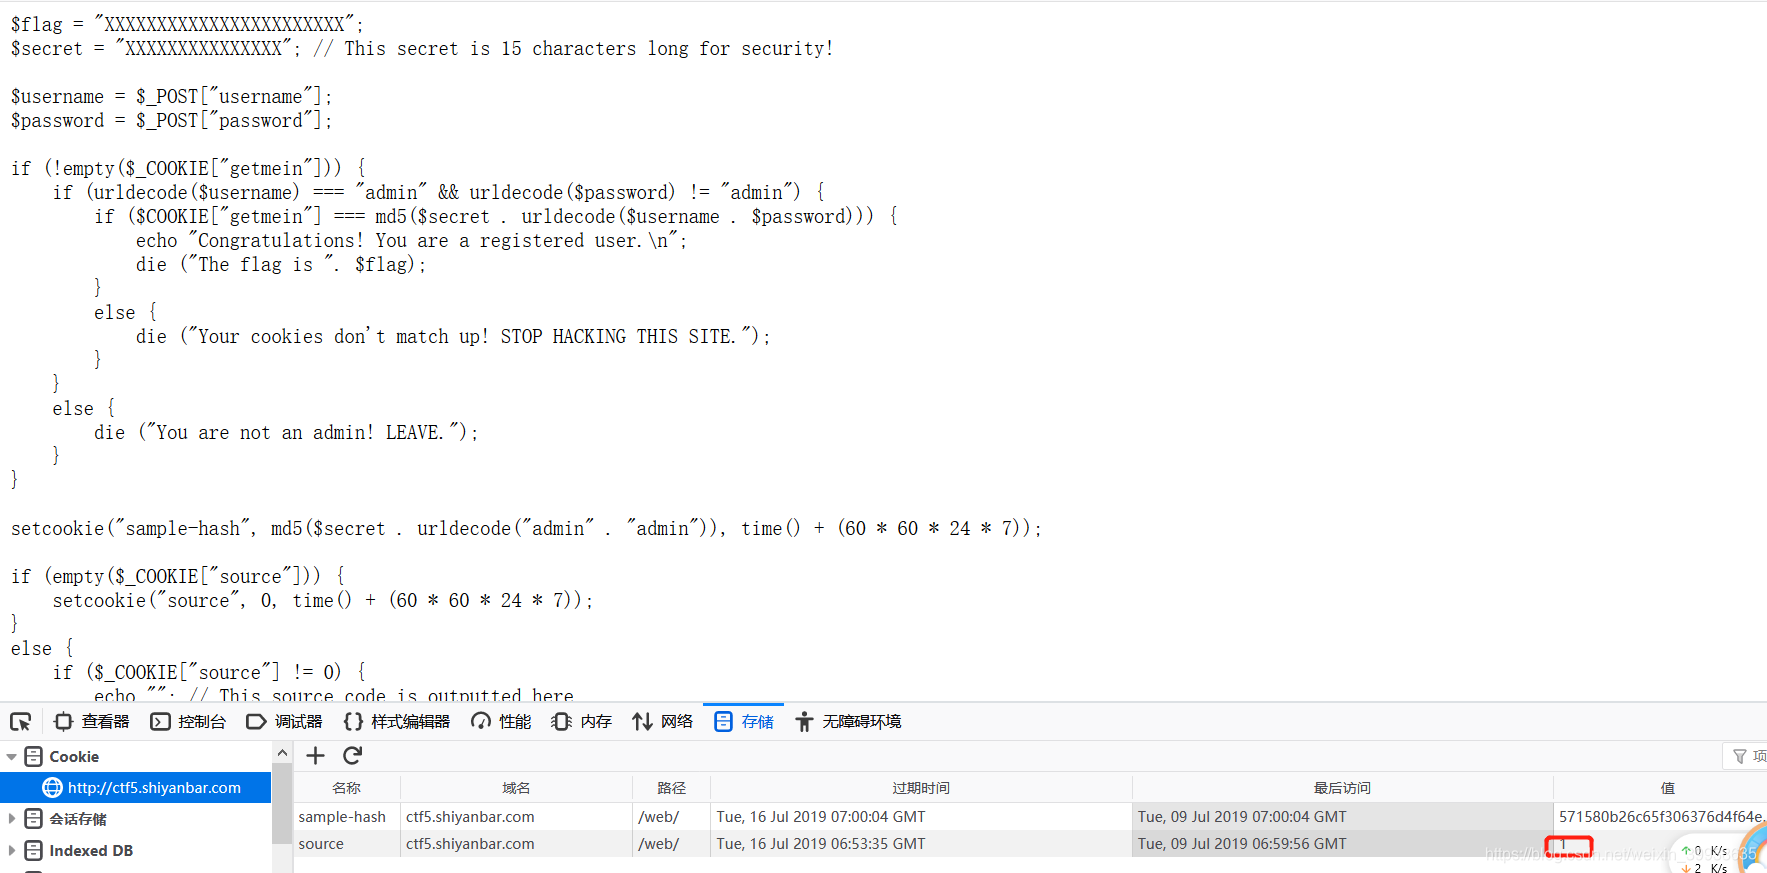
Task: Click ctf5.shiyanbar.com domain in sample-hash row
Action: pyautogui.click(x=470, y=817)
